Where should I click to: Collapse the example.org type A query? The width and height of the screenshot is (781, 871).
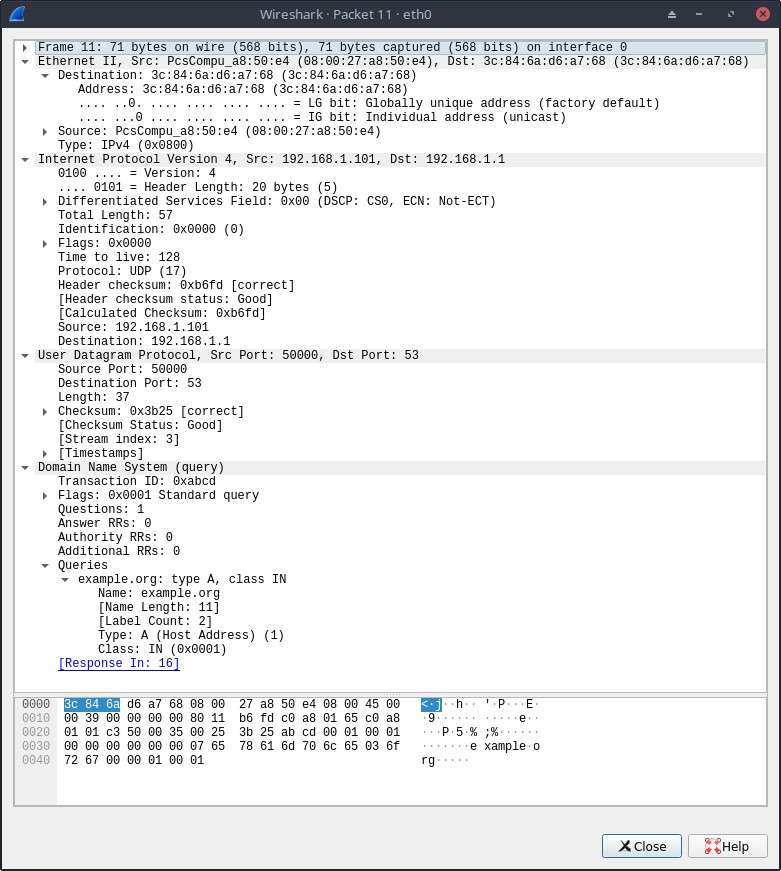65,579
